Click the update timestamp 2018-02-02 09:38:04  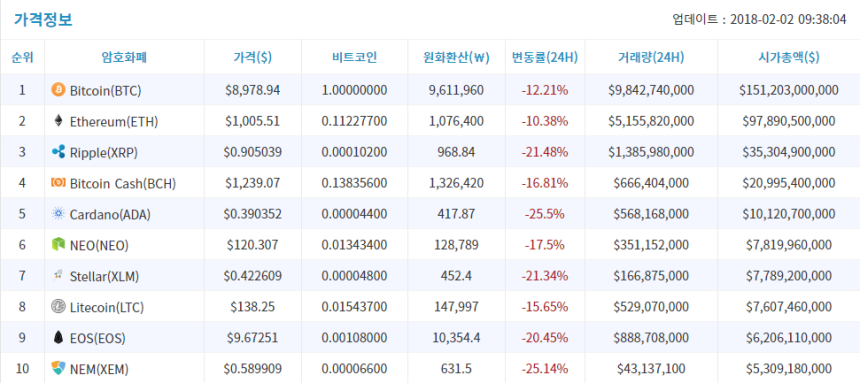pos(788,20)
